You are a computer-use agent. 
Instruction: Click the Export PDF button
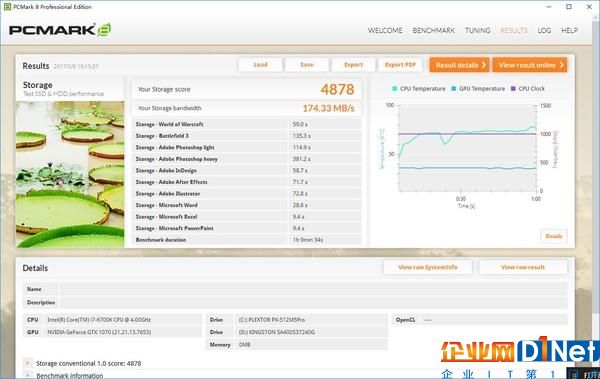pyautogui.click(x=400, y=65)
